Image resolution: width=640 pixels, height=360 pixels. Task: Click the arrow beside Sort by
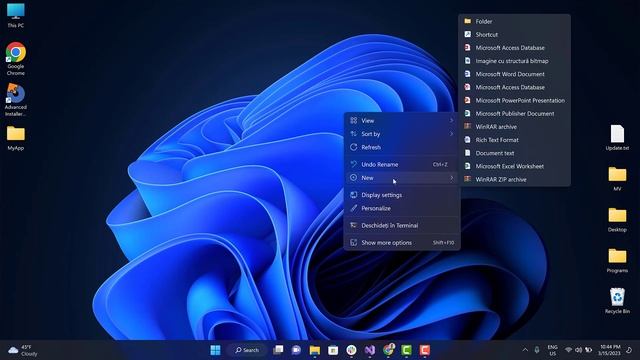click(451, 134)
